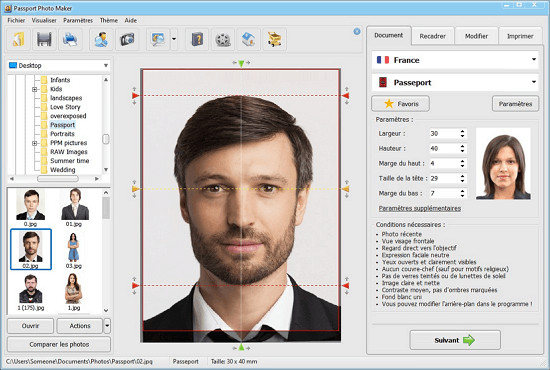Click the left yellow eye-line marker
550x370 pixels.
(135, 189)
